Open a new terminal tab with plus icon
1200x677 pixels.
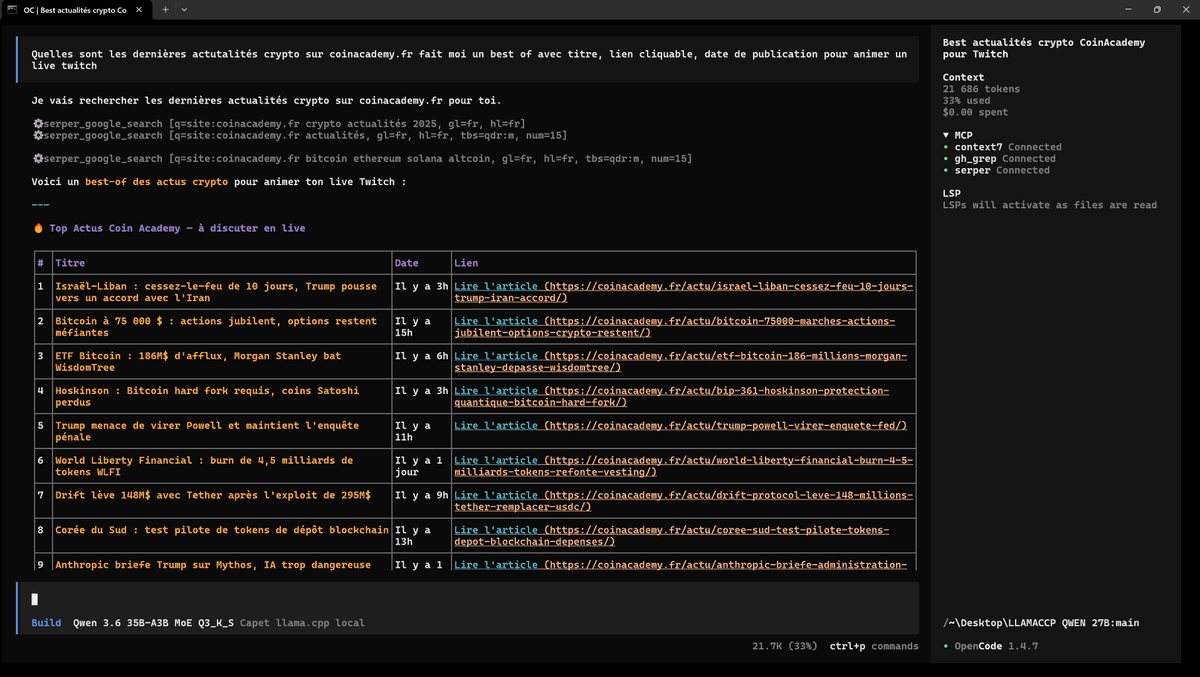(165, 9)
